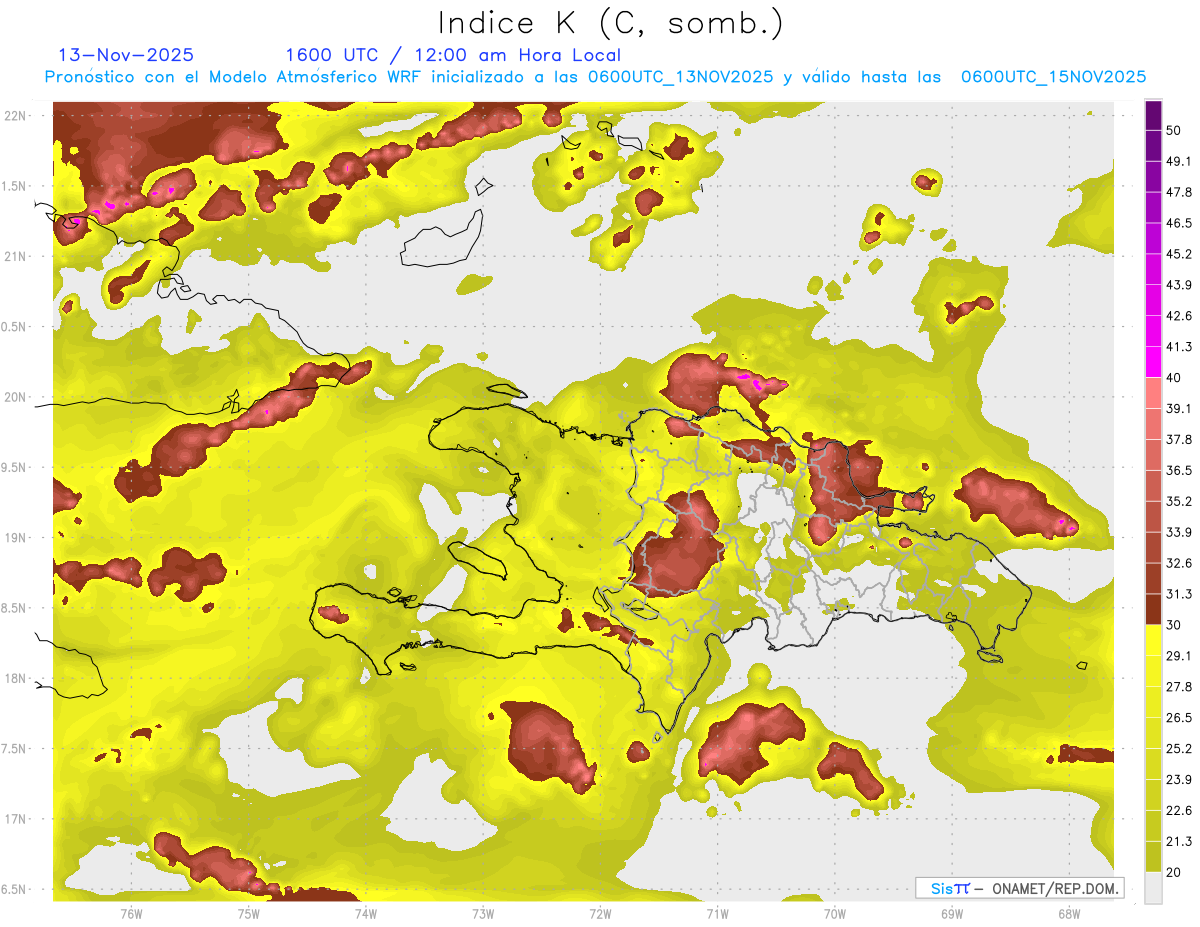Image resolution: width=1200 pixels, height=927 pixels.
Task: Click the "71W" longitude label
Action: 717,913
